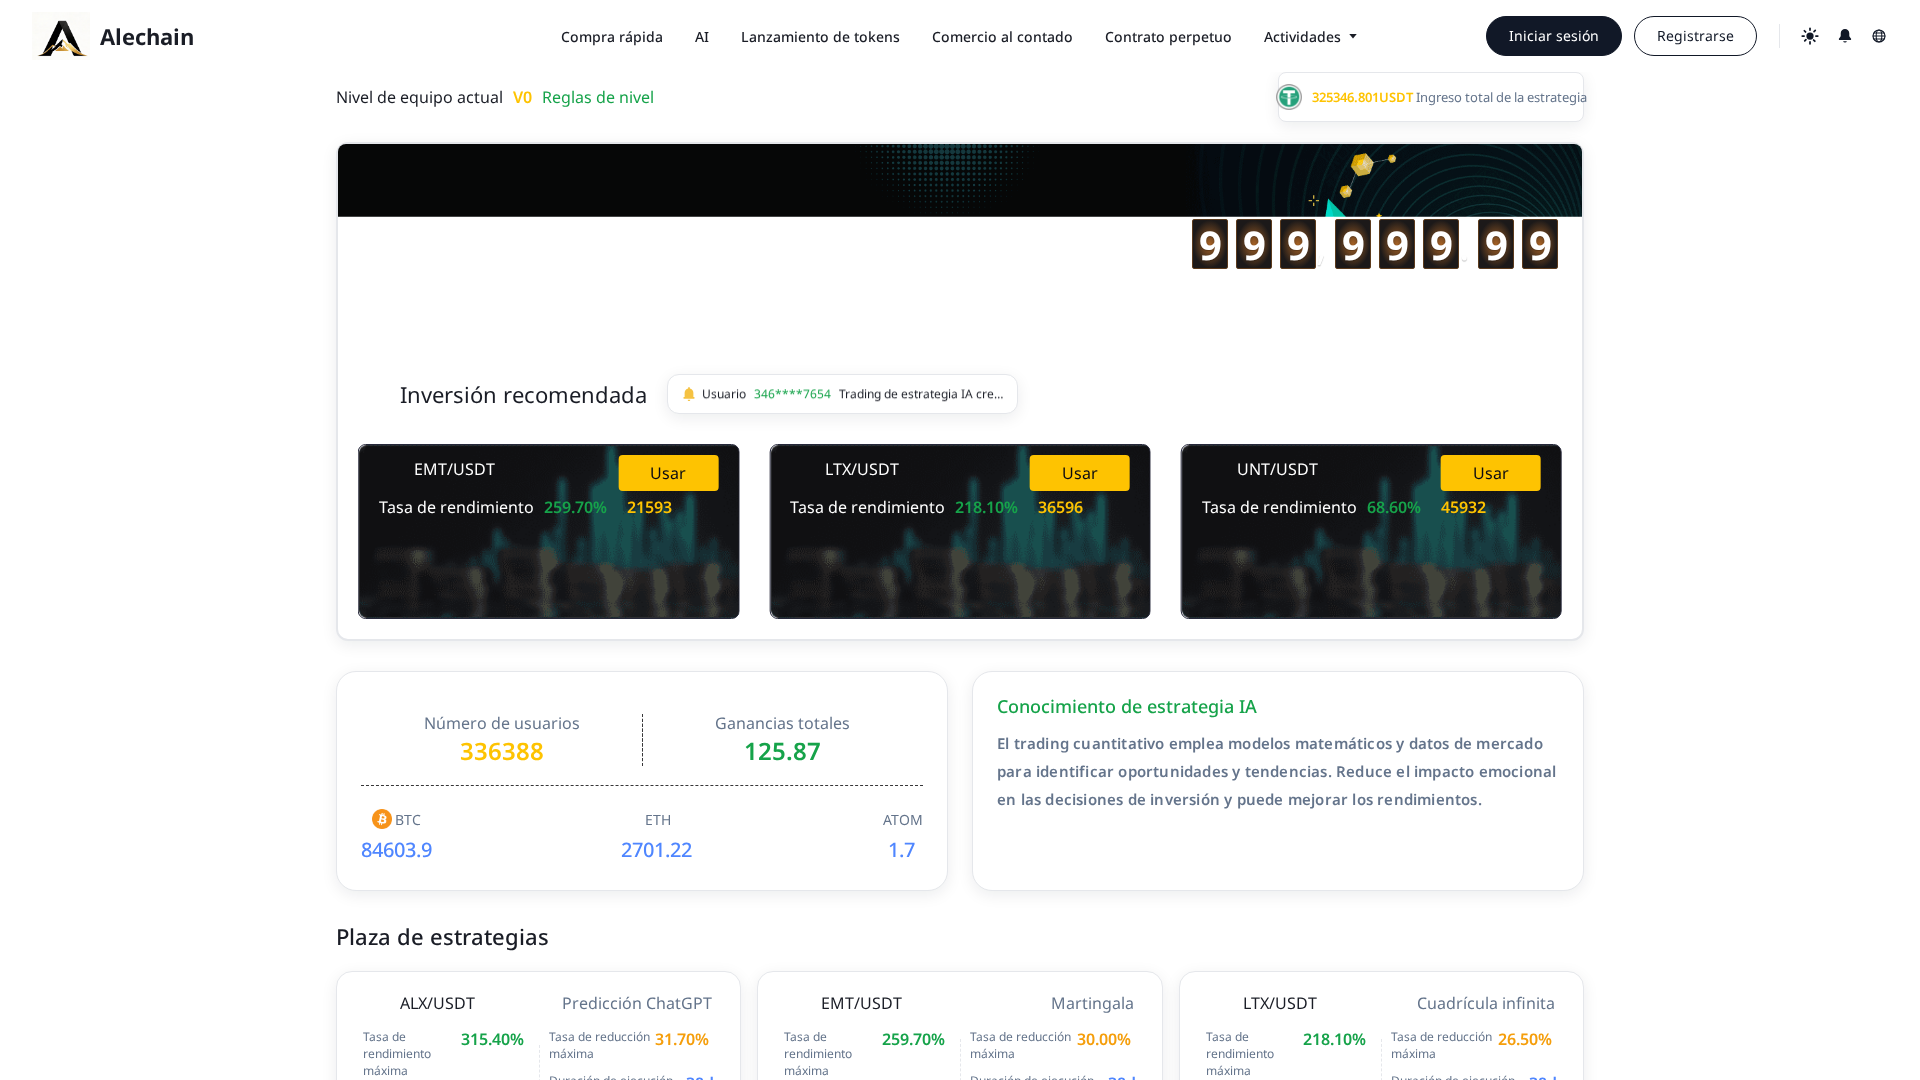Click the Alechain brand name
Viewport: 1920px width, 1080px height.
pos(147,37)
